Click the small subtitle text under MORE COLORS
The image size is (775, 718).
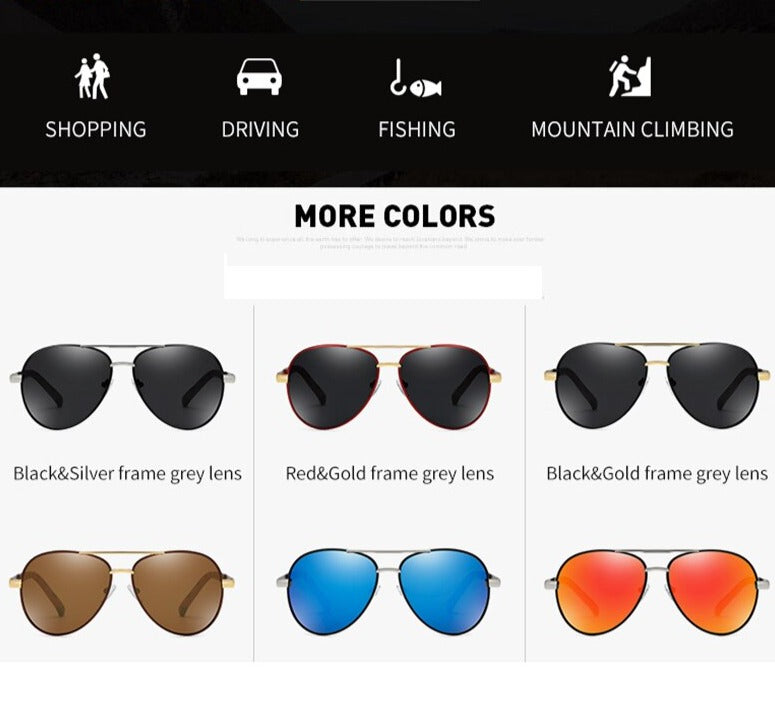tap(390, 242)
